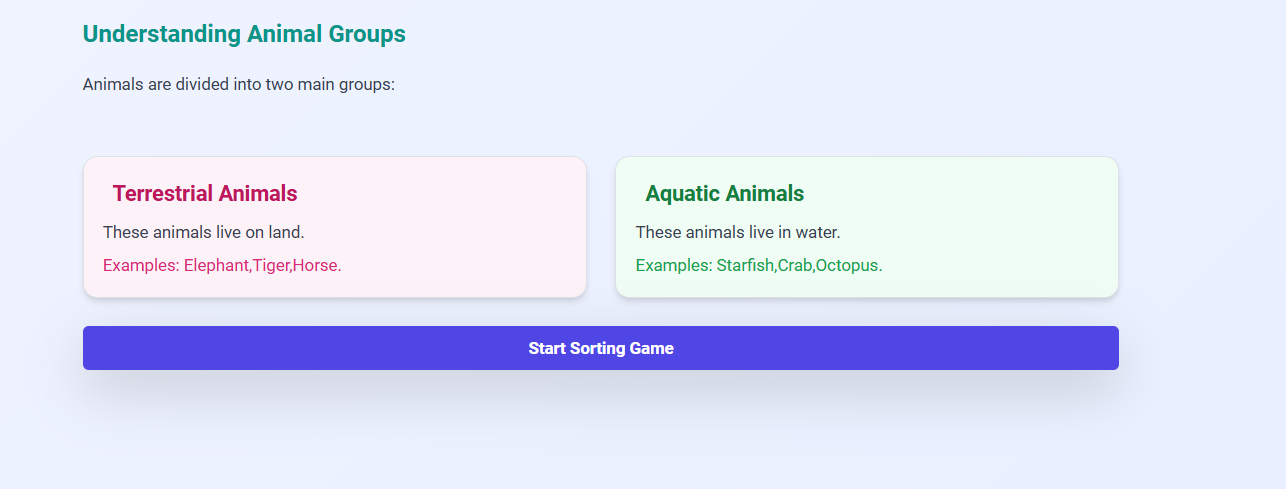The image size is (1286, 489).
Task: Click the word Tiger in examples
Action: coord(270,265)
